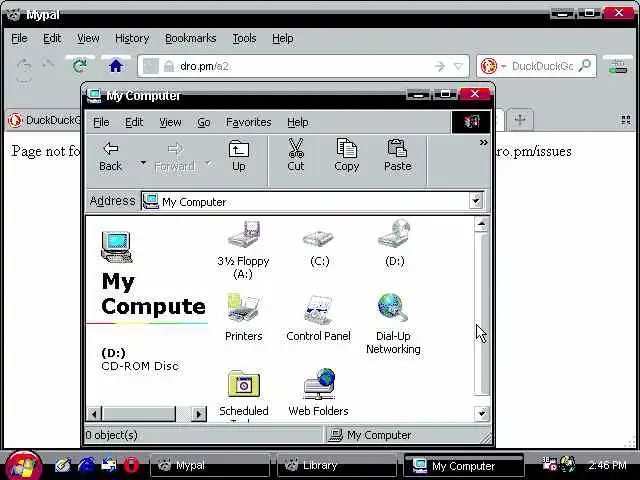
Task: Click the Back toolbar button
Action: [110, 157]
